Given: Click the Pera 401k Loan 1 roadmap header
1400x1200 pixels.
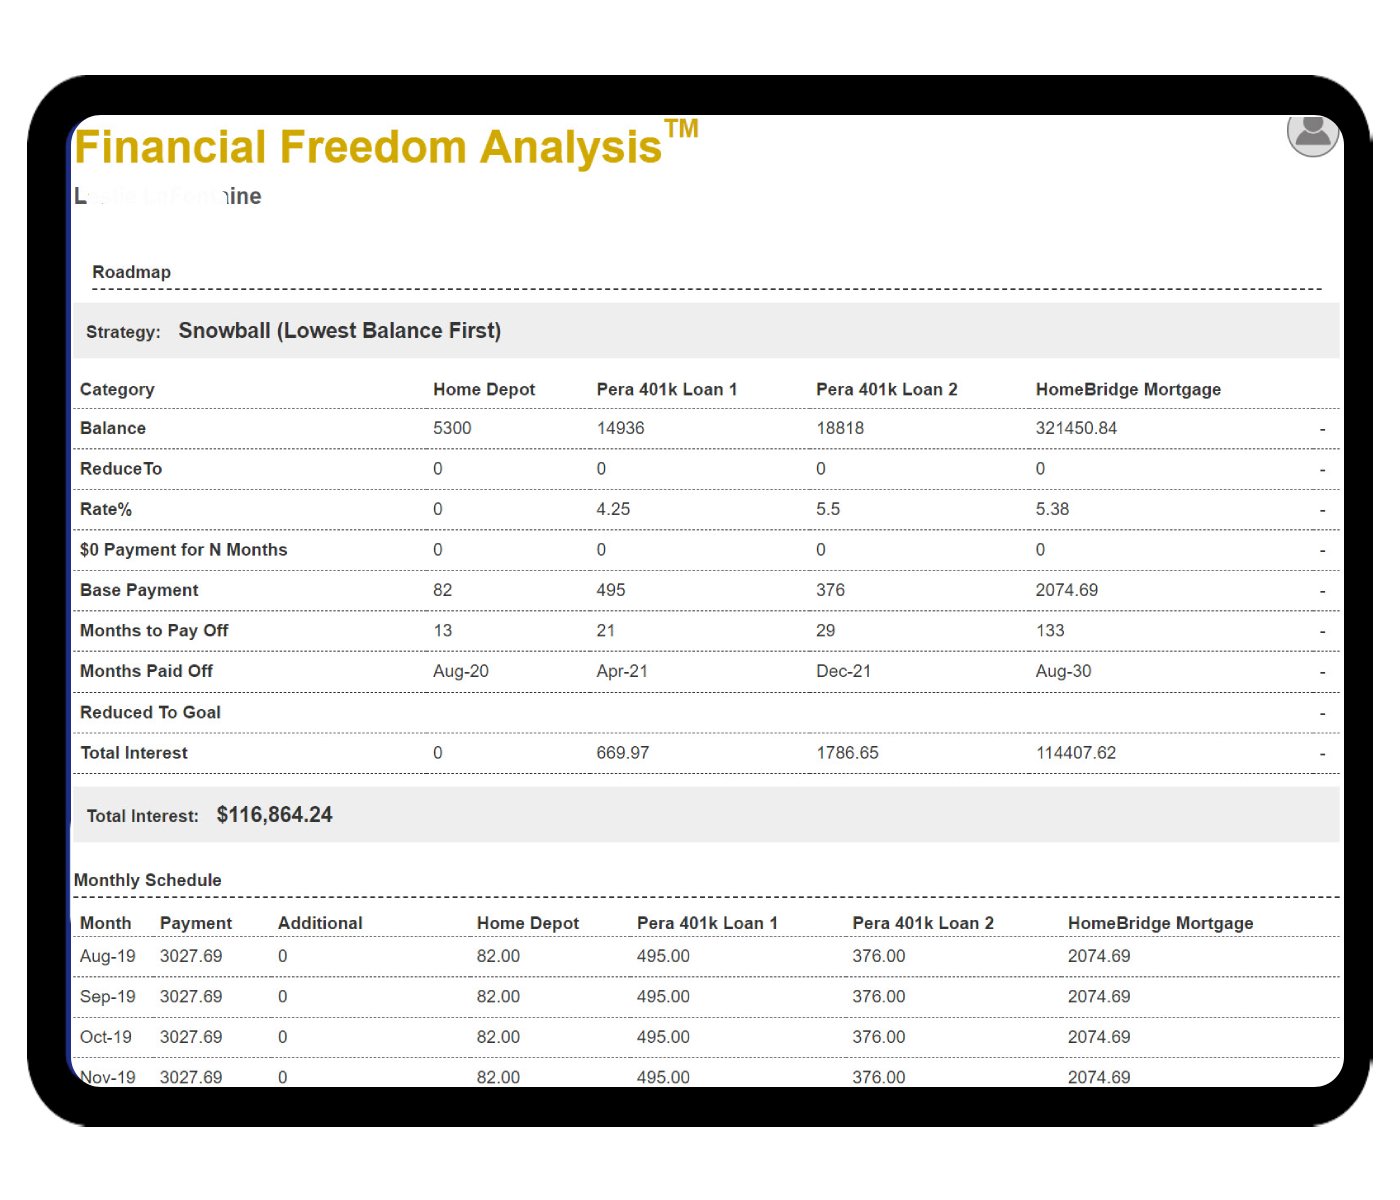Looking at the screenshot, I should [666, 389].
